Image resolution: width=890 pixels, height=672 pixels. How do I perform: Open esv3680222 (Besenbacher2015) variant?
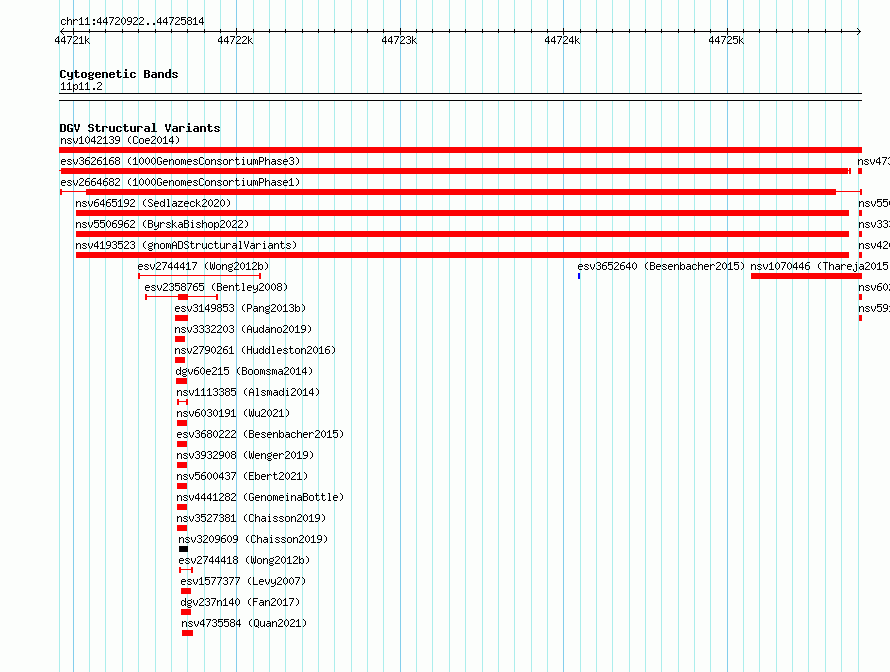(260, 434)
